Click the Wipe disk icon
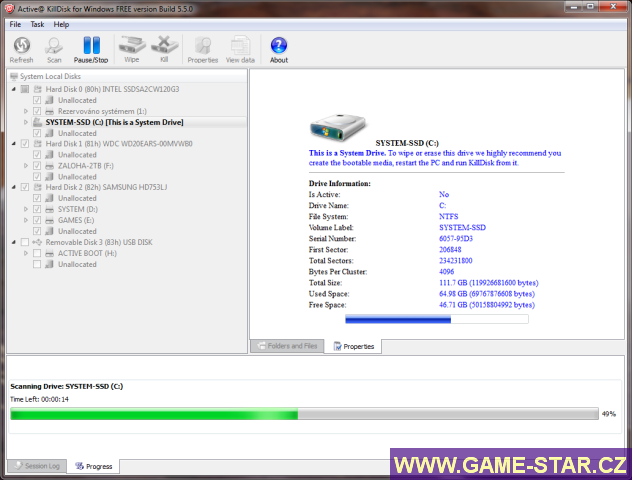 (x=132, y=45)
